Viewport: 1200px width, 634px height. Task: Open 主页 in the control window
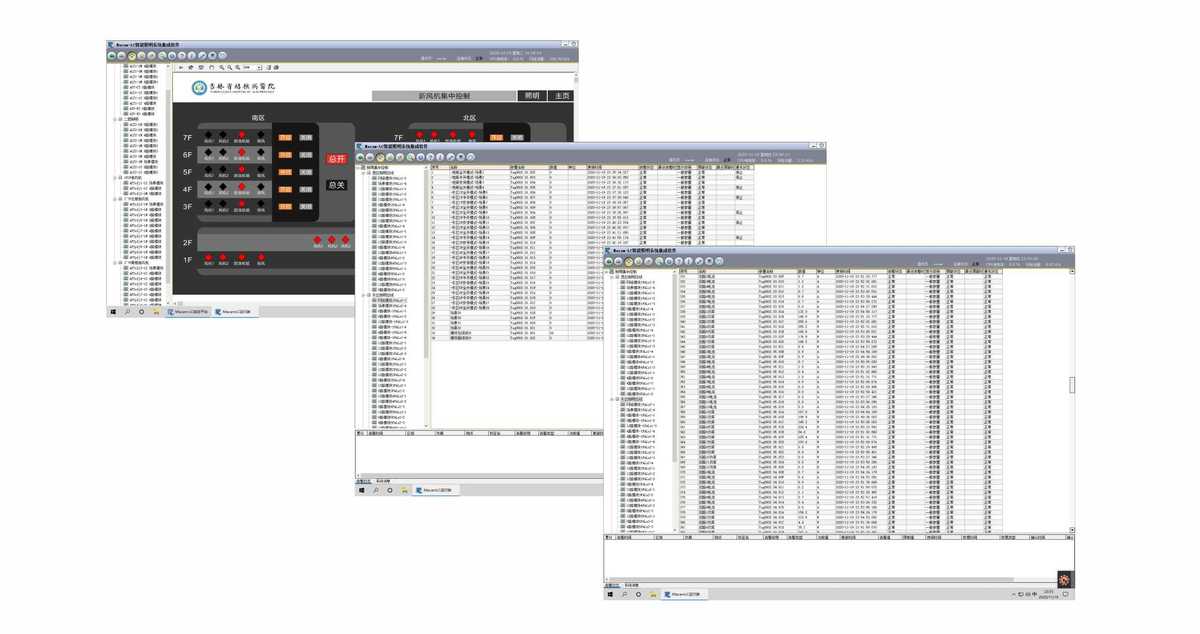click(x=561, y=96)
